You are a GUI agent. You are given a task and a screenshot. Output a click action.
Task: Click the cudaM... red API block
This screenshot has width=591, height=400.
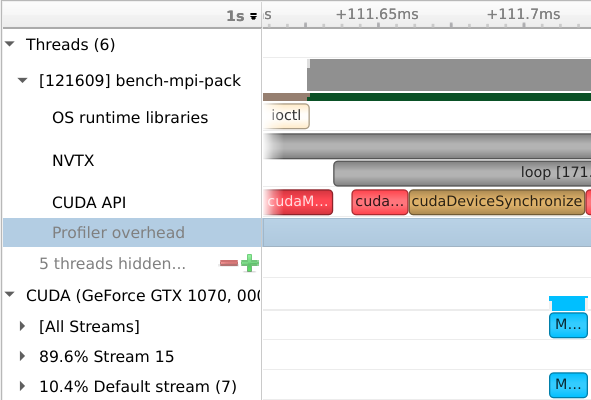point(298,202)
